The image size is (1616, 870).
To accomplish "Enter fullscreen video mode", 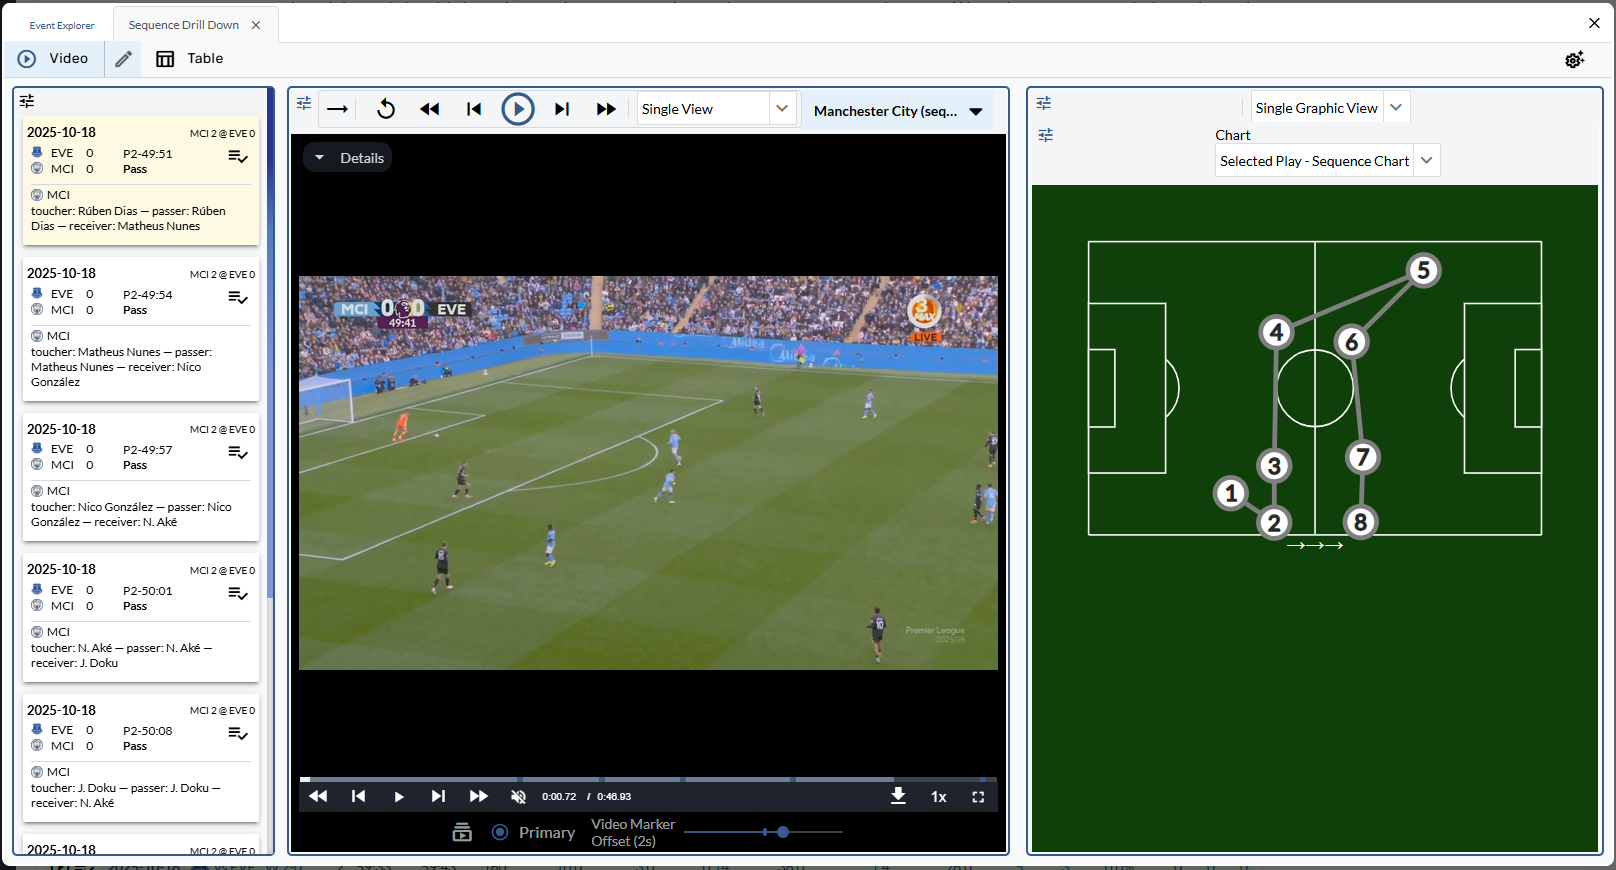I will click(978, 796).
